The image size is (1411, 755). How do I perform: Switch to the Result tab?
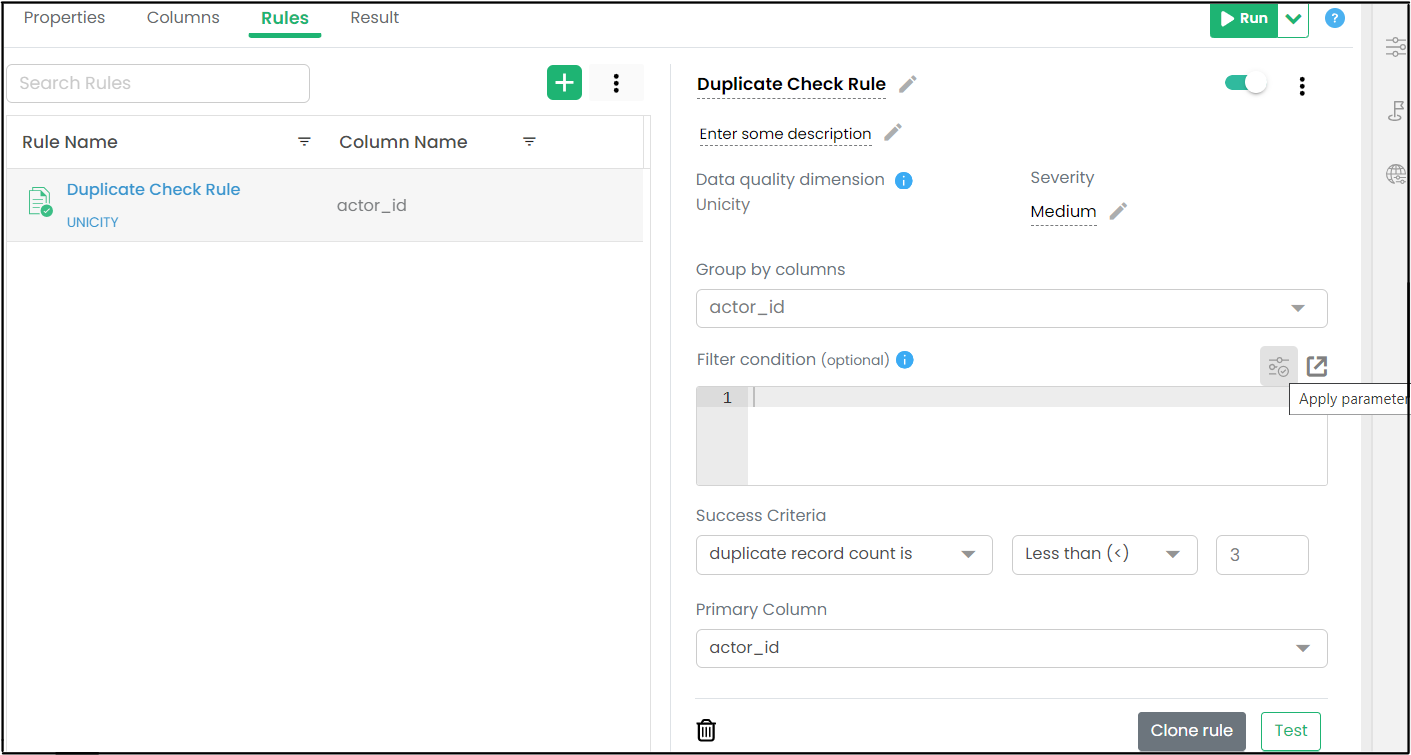[x=375, y=18]
